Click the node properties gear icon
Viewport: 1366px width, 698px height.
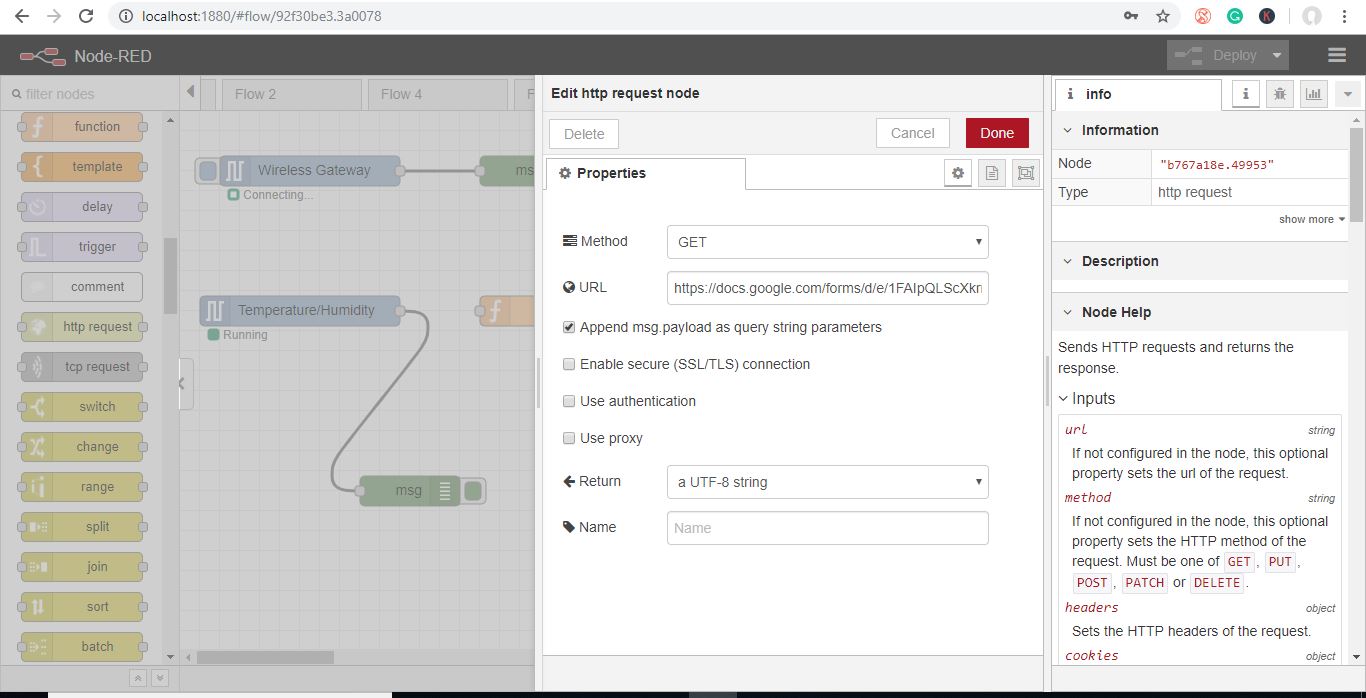point(958,173)
